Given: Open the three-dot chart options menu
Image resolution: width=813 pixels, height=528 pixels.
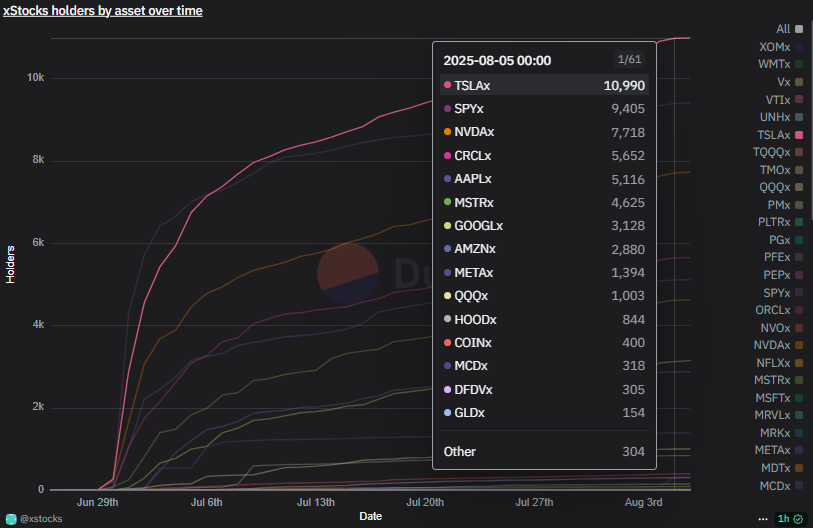Looking at the screenshot, I should point(763,519).
